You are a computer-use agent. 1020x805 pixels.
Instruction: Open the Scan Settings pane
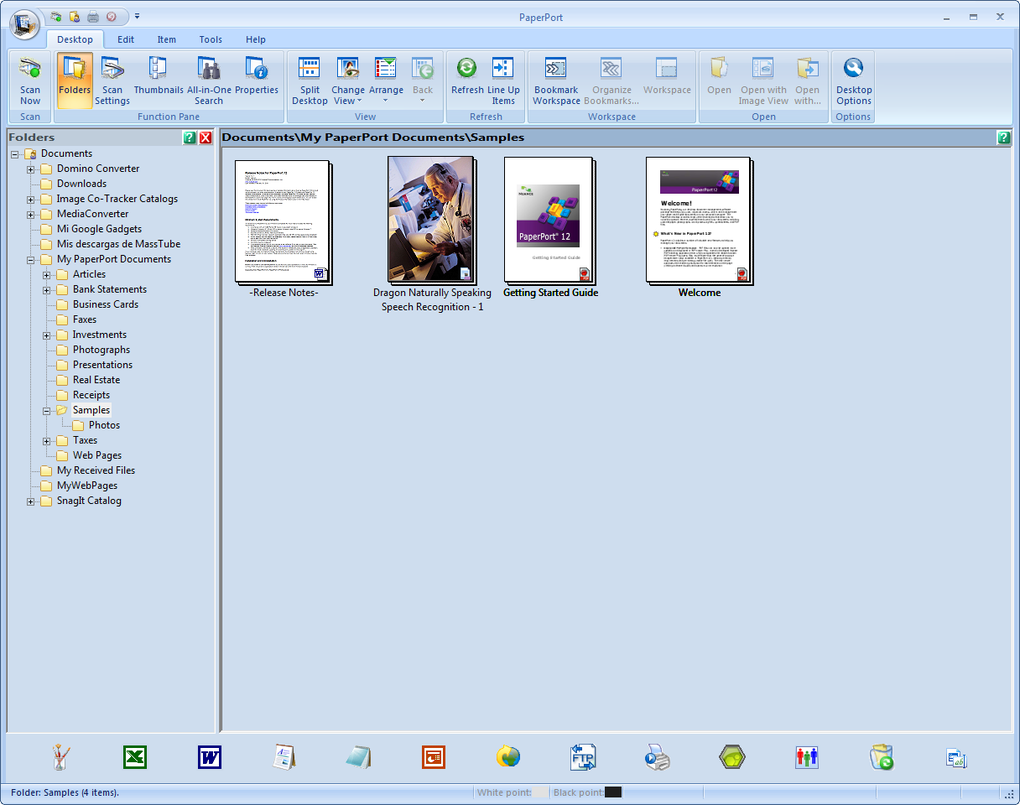112,81
